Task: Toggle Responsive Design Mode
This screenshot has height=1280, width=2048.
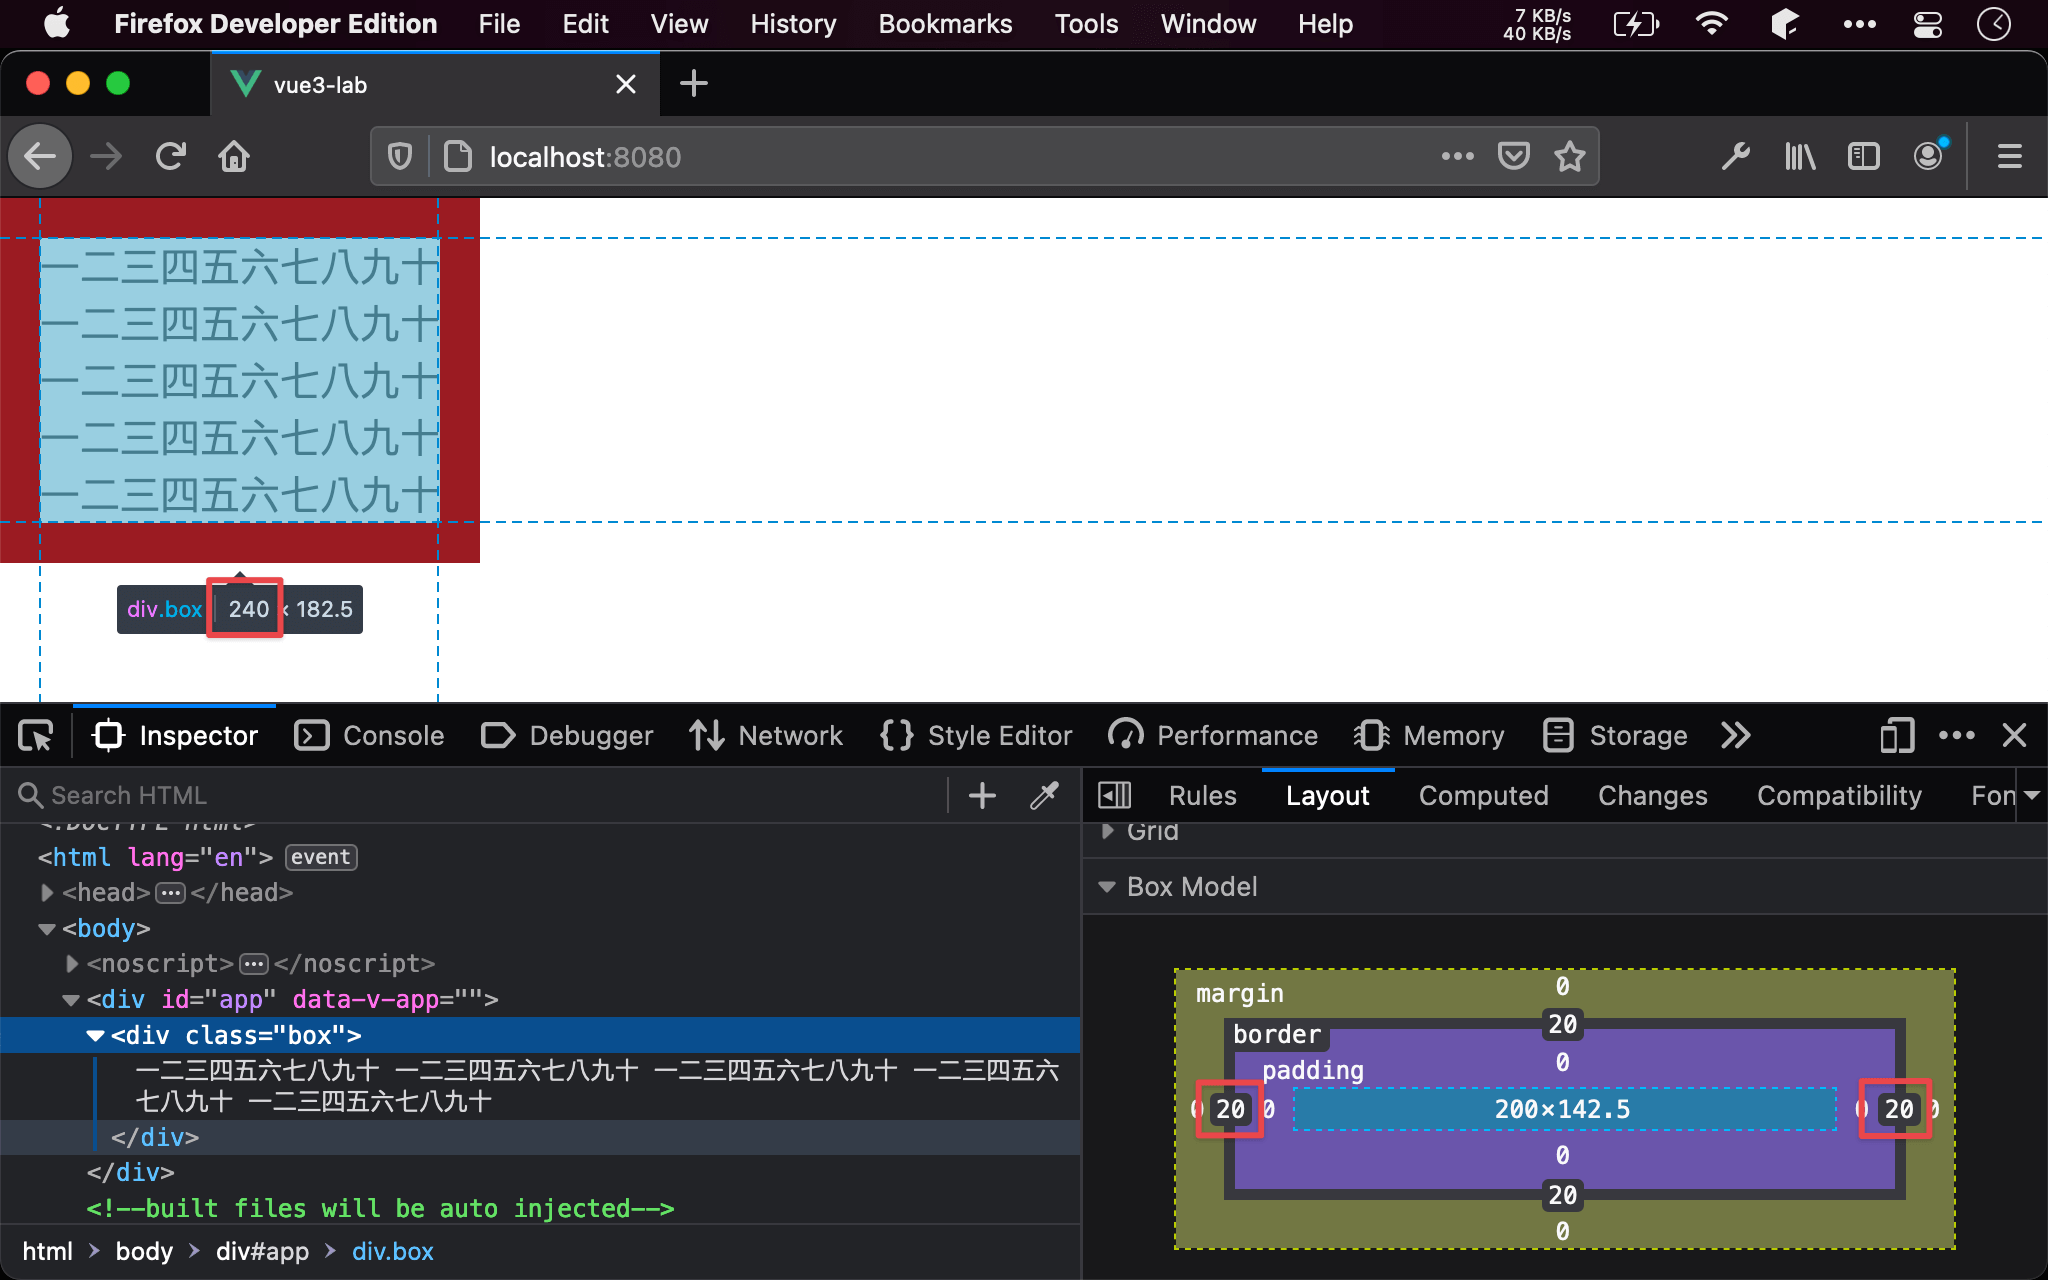Action: [x=1897, y=736]
